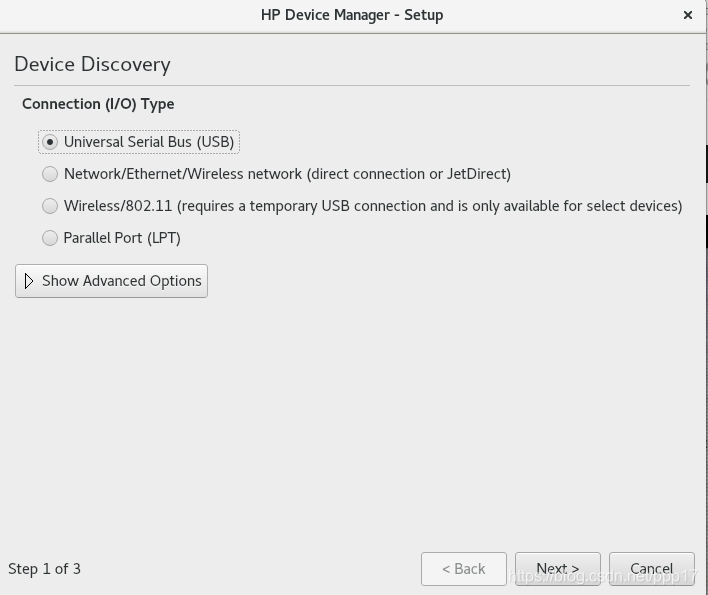Click the HP Device Manager - Setup title

tap(352, 15)
